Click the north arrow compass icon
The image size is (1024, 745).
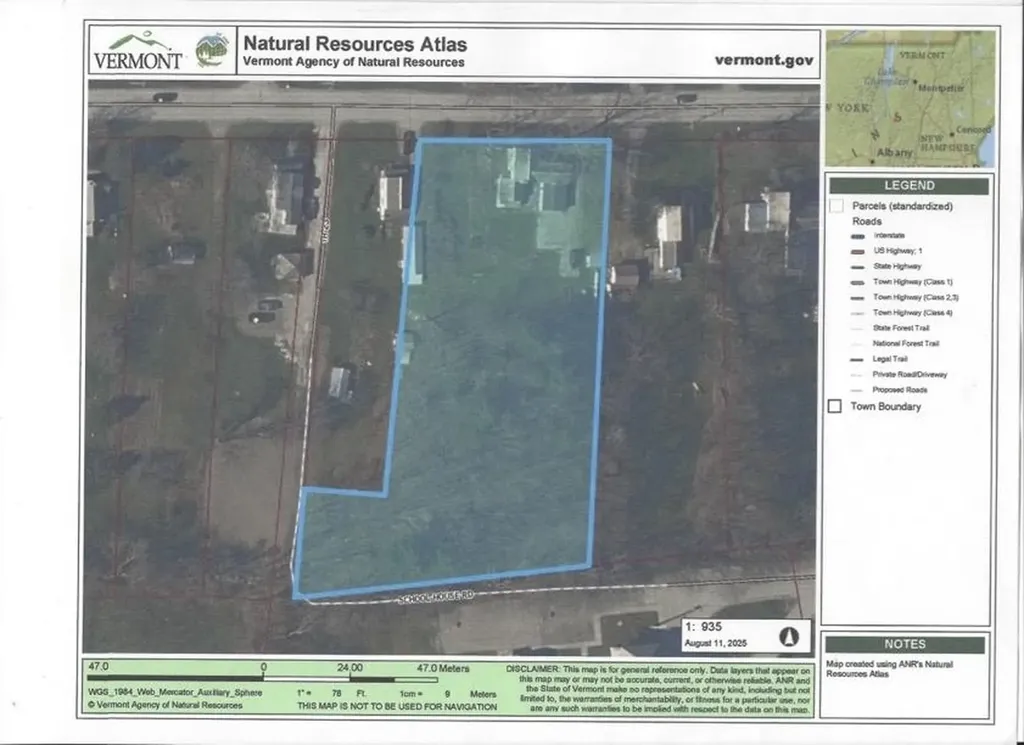pos(789,637)
